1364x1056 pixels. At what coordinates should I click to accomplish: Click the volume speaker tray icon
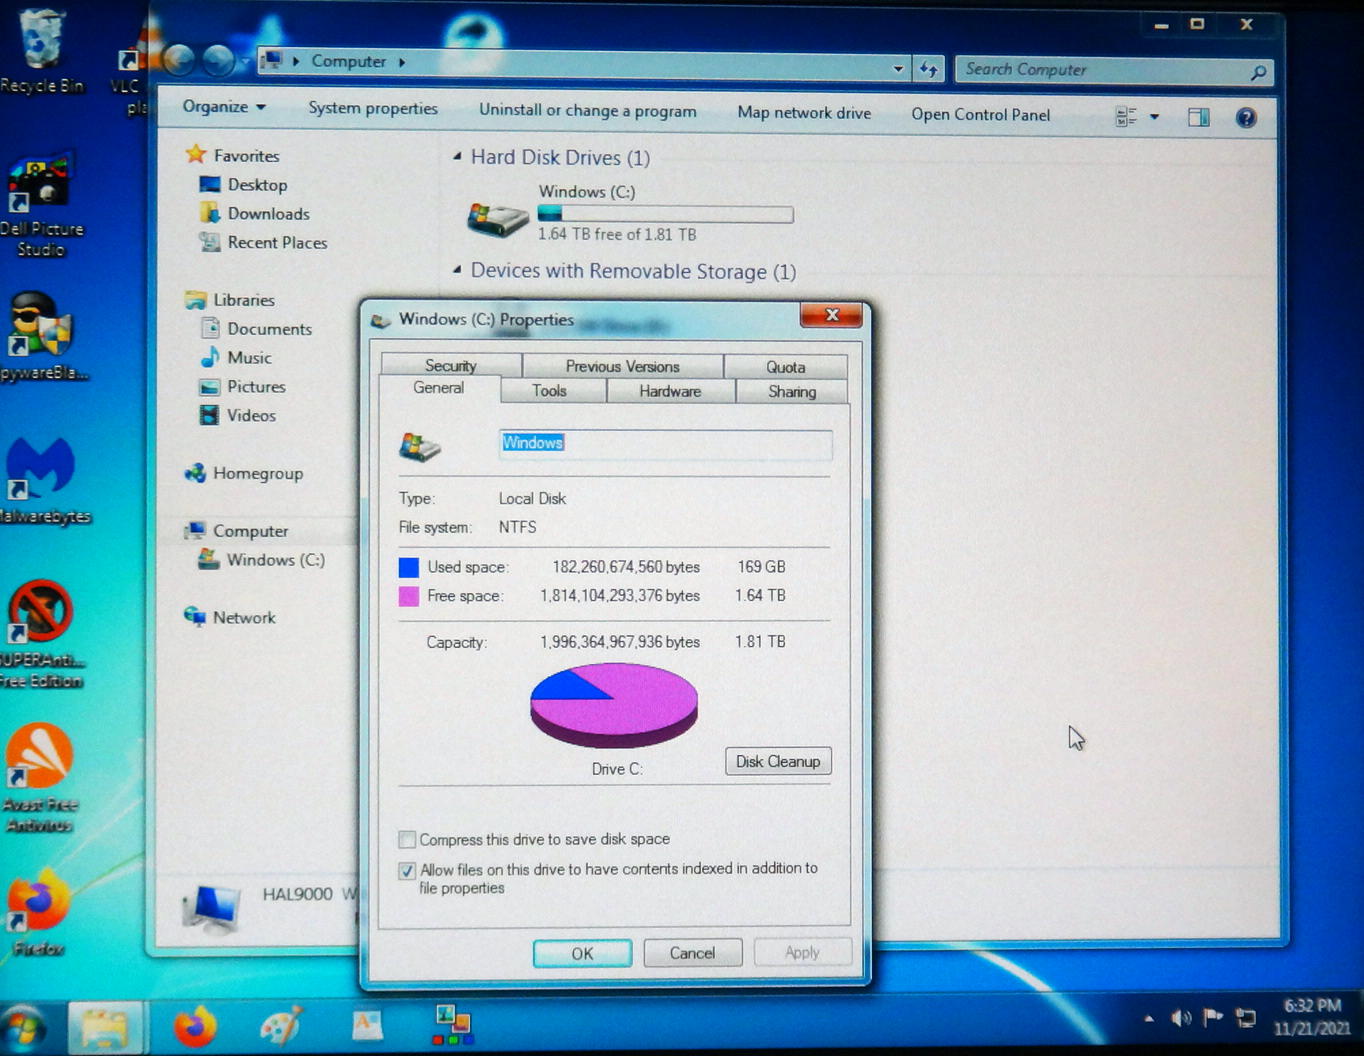1181,1018
